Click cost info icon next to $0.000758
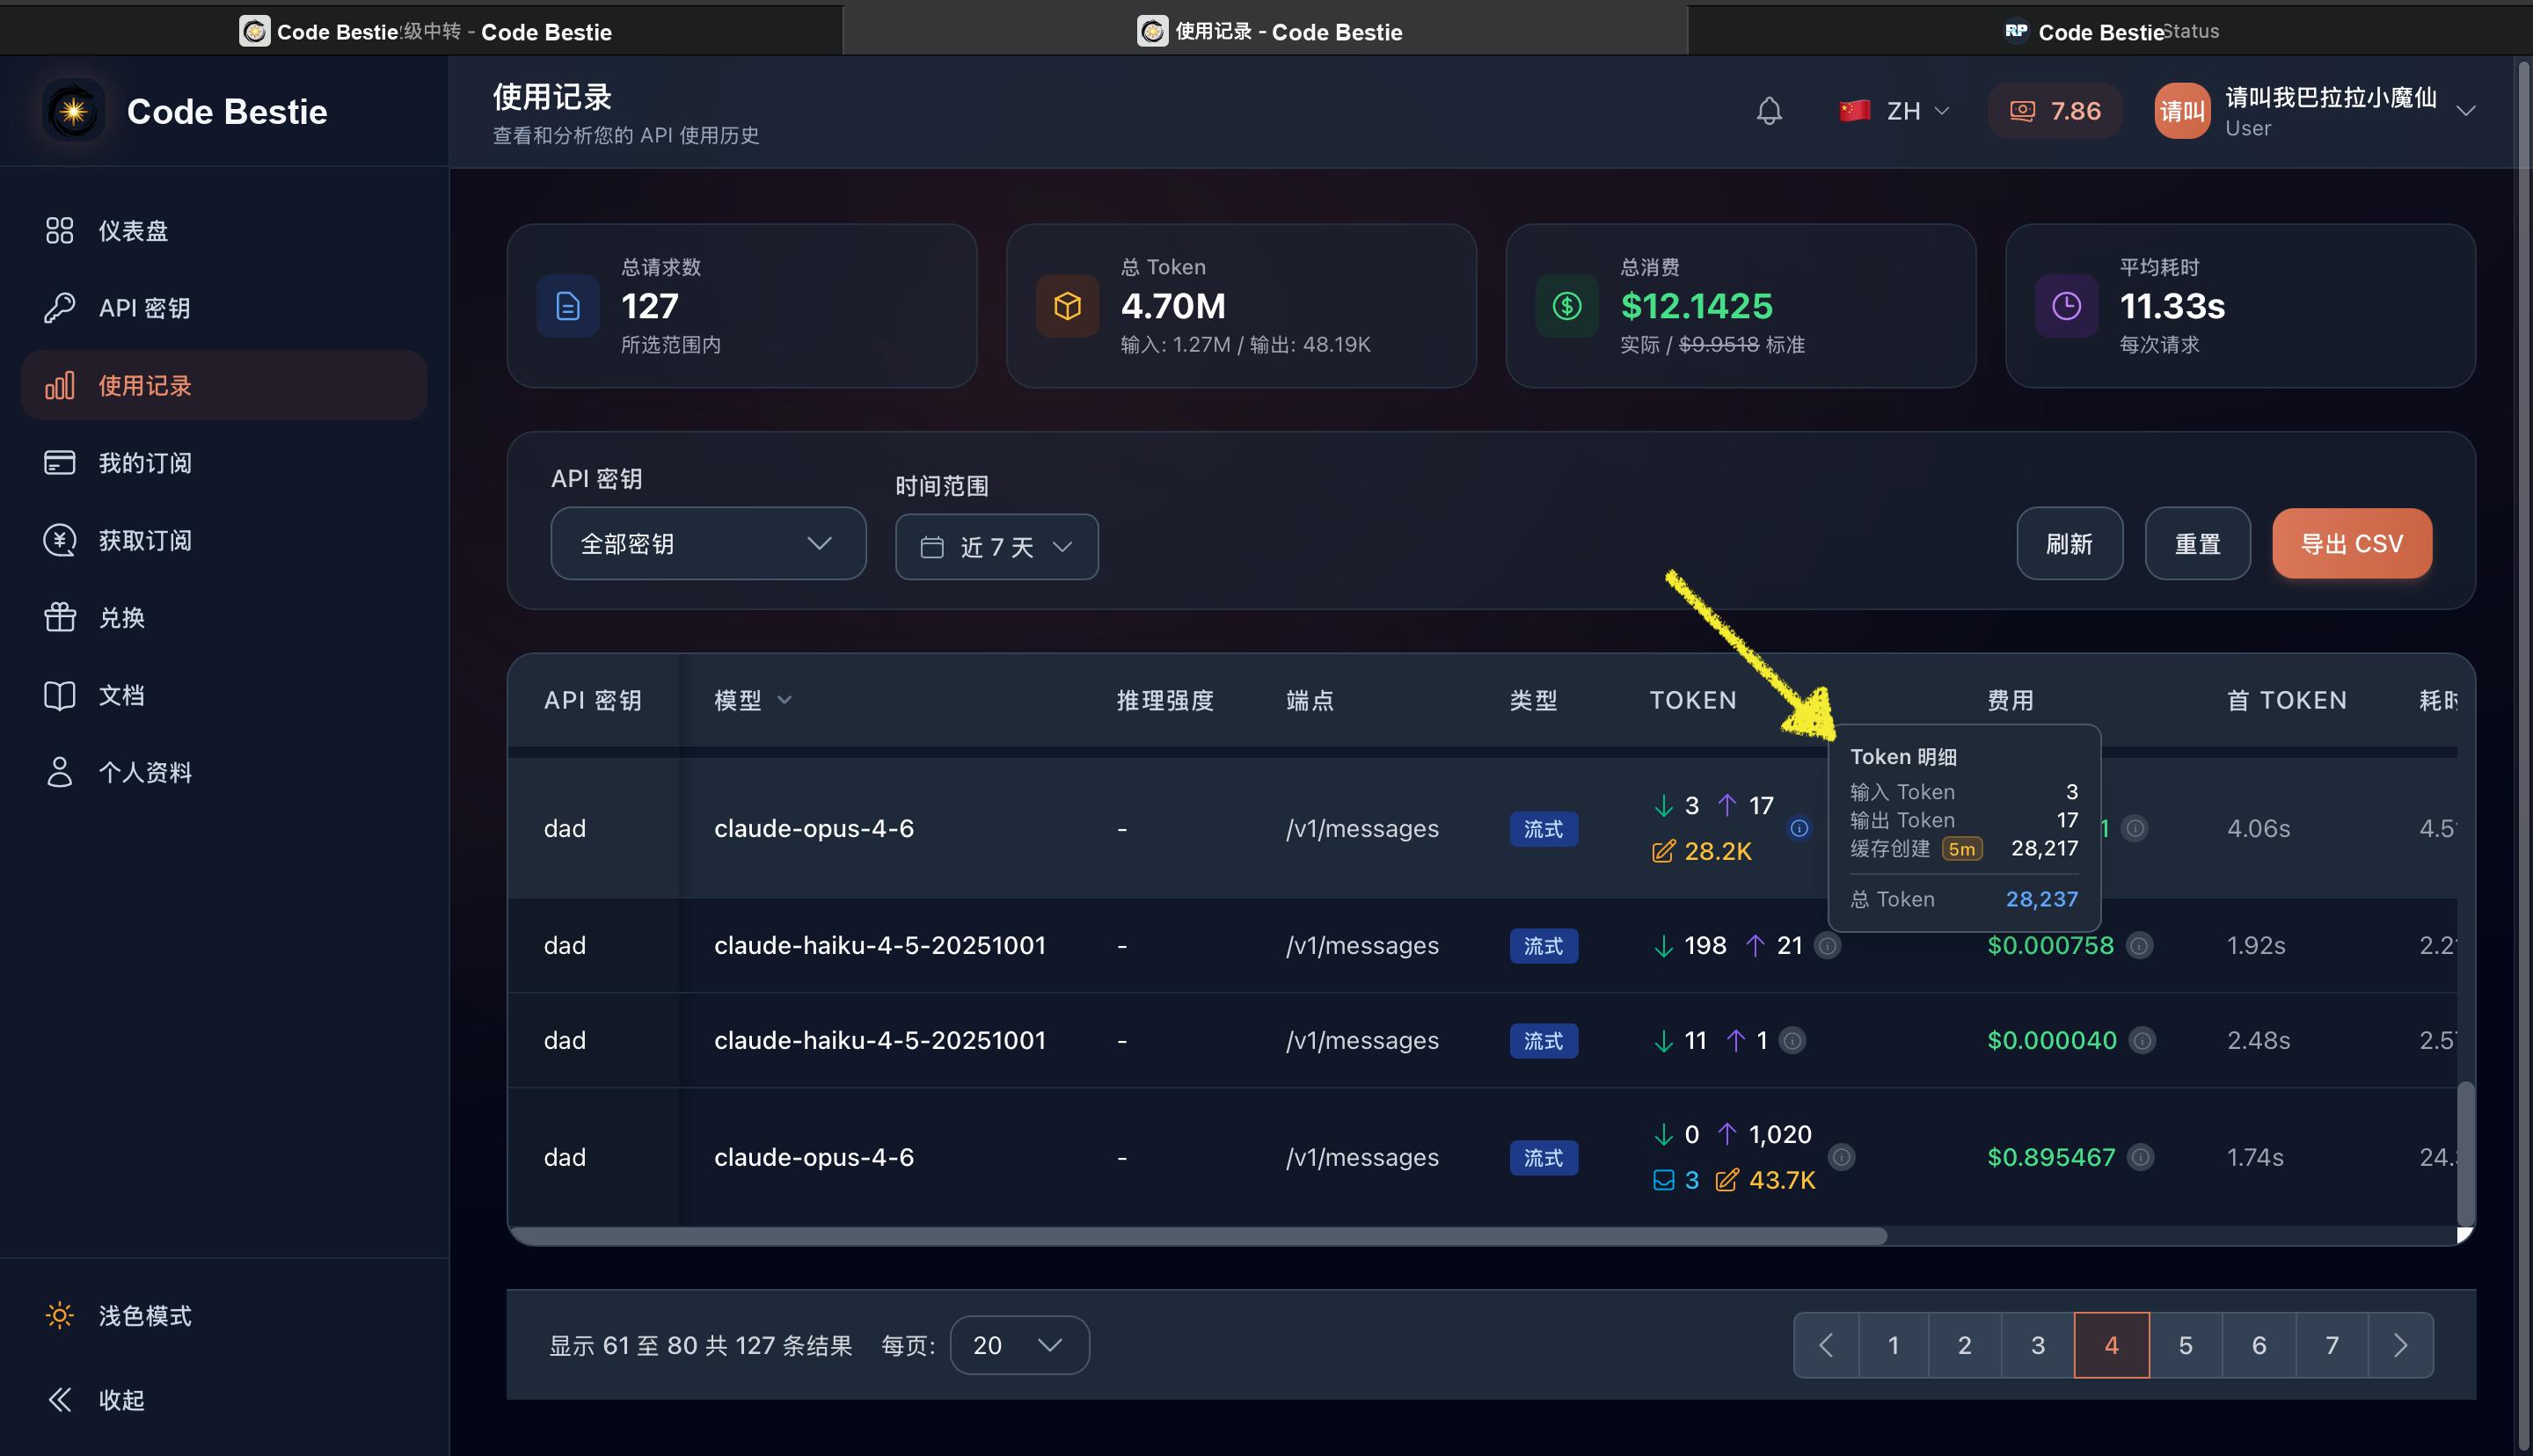This screenshot has width=2533, height=1456. (x=2139, y=945)
